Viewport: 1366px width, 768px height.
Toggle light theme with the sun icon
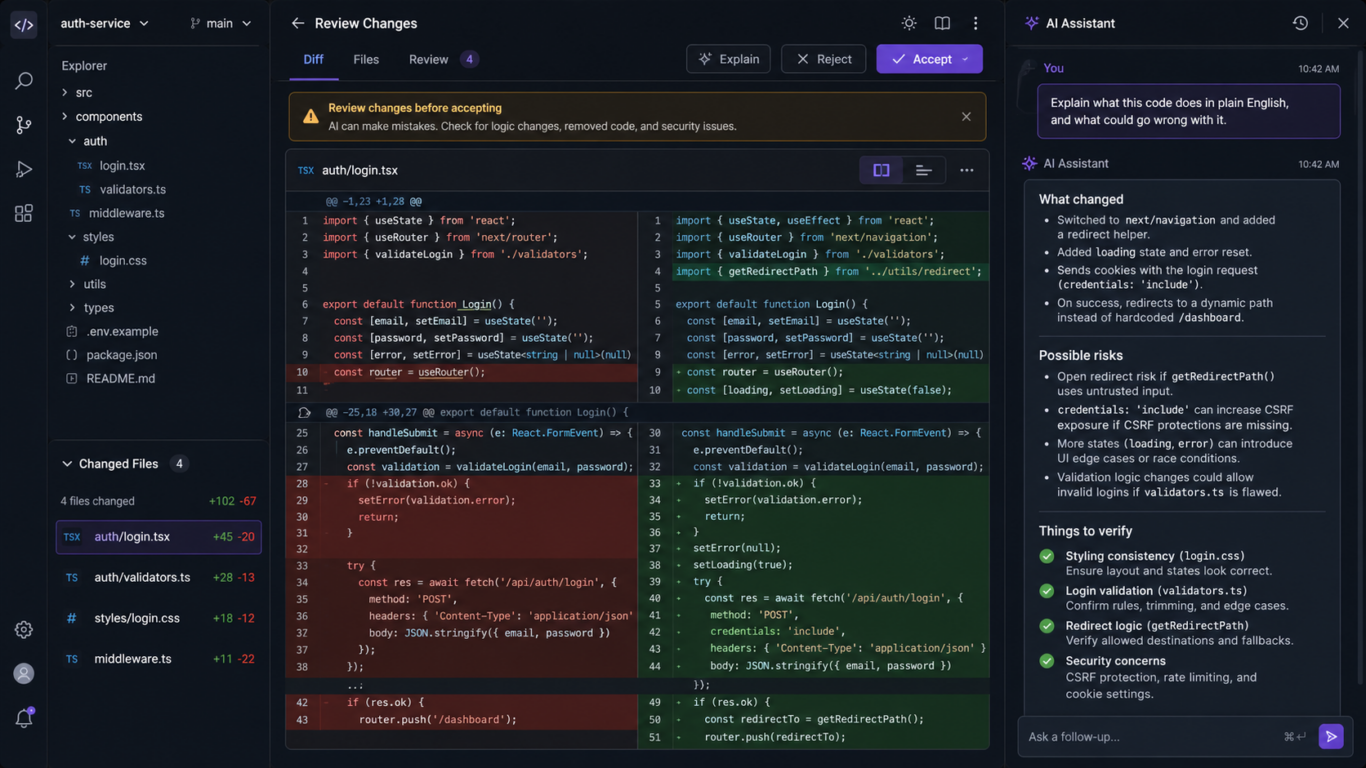click(x=908, y=22)
